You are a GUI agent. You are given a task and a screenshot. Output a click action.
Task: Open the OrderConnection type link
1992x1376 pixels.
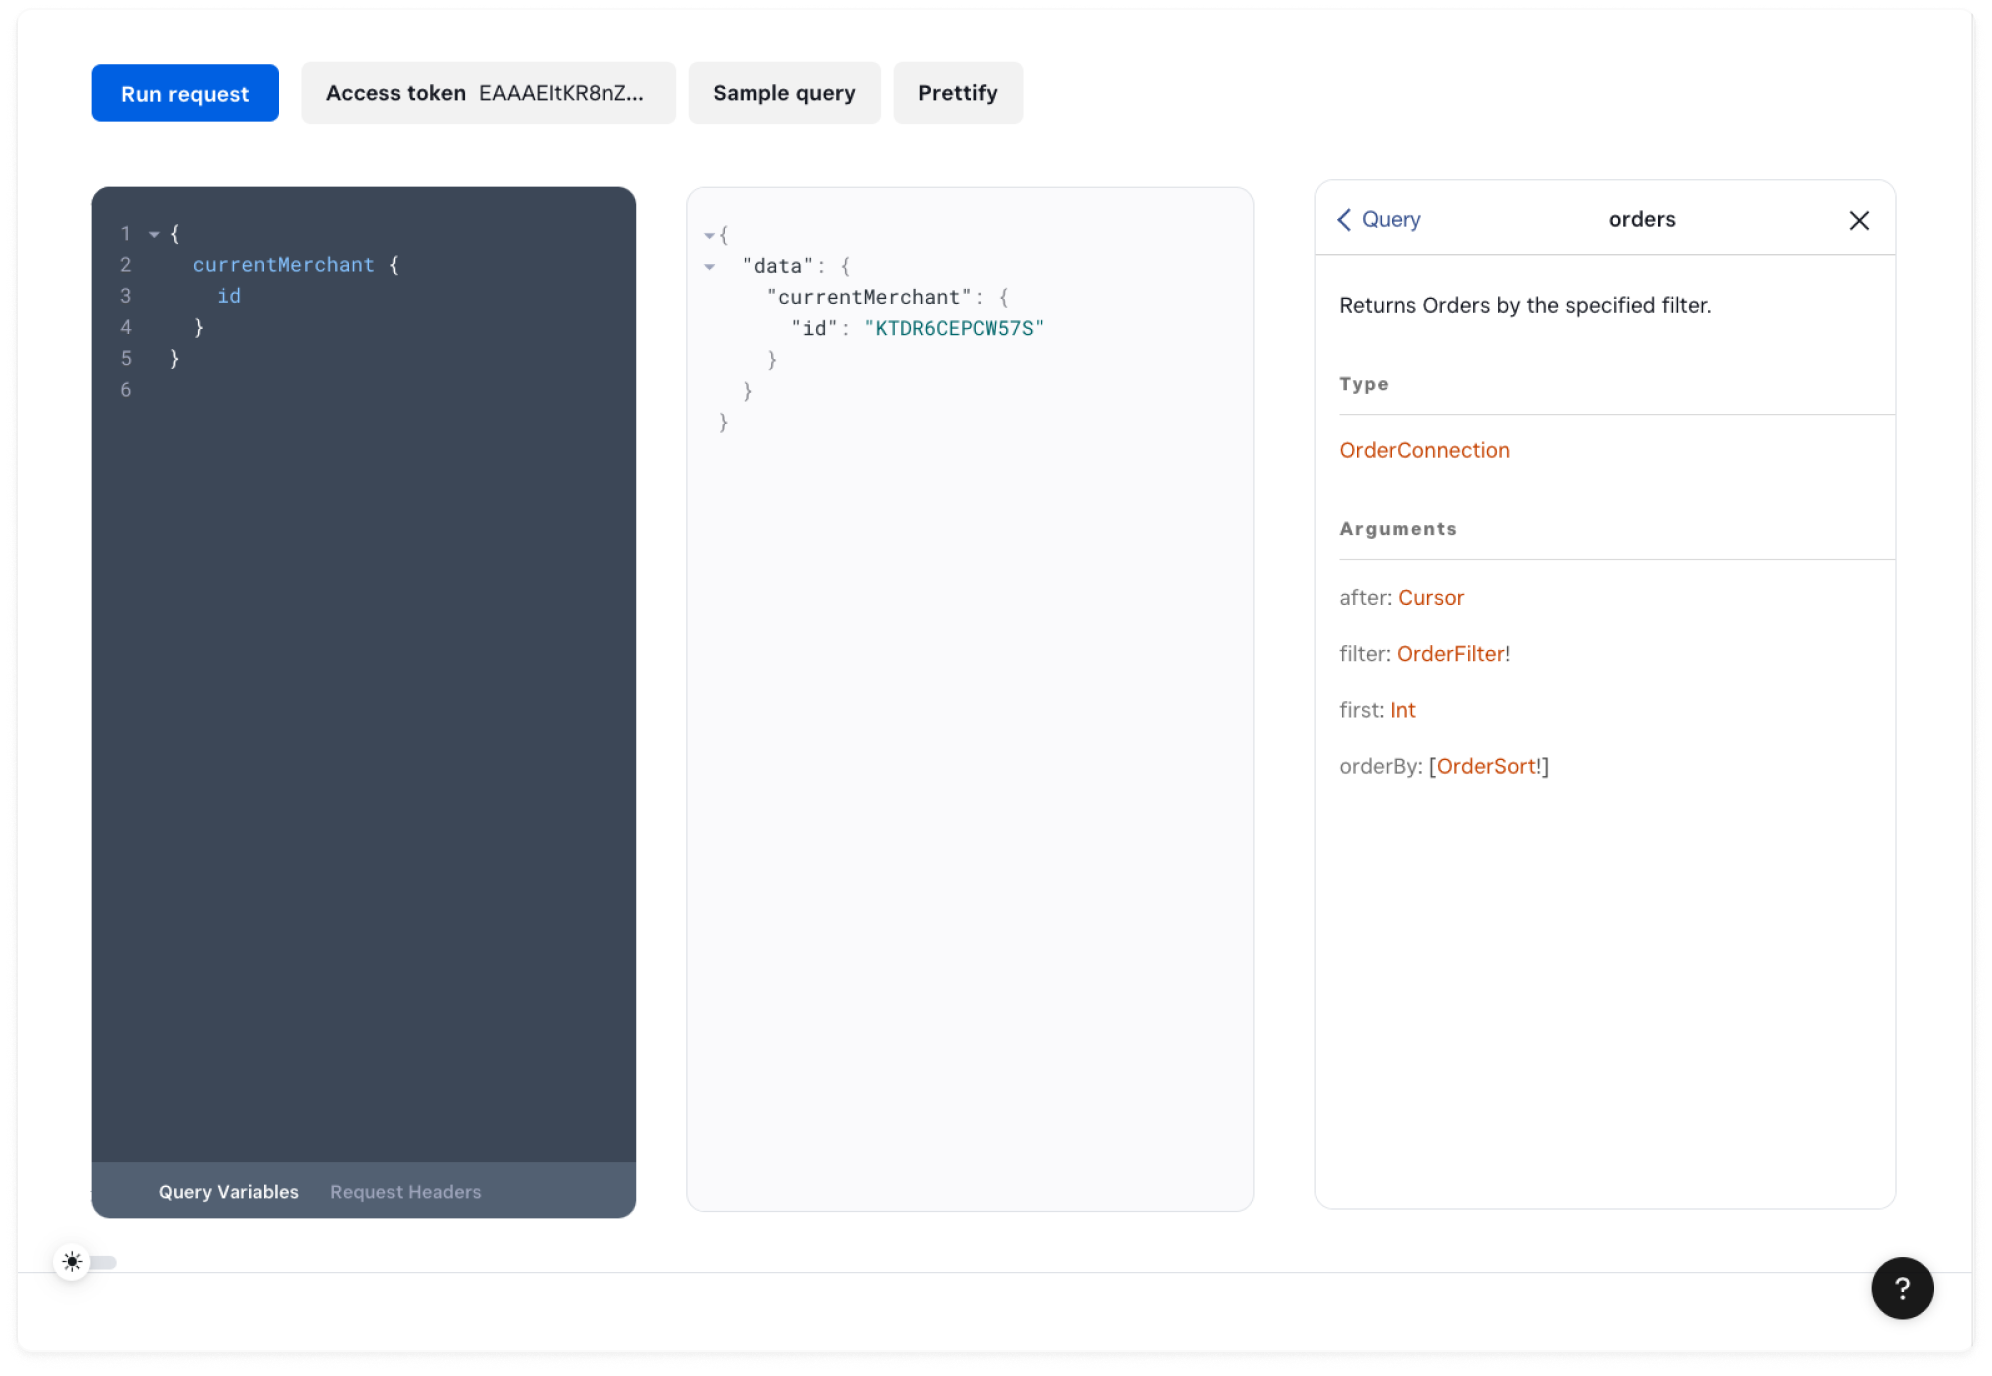click(x=1423, y=450)
